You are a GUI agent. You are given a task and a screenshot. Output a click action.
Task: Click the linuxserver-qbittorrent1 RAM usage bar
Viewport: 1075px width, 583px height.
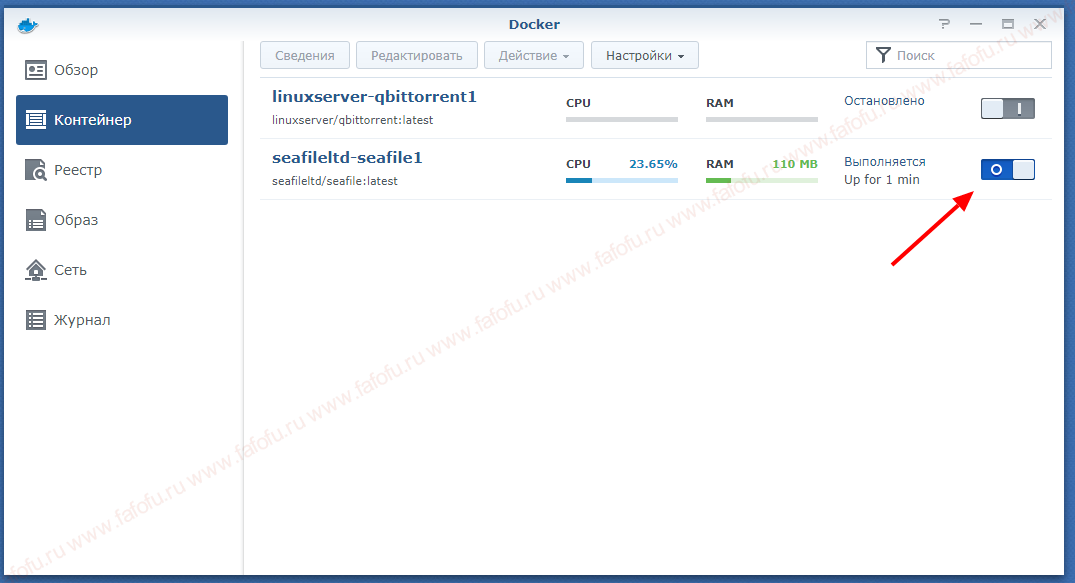tap(762, 119)
